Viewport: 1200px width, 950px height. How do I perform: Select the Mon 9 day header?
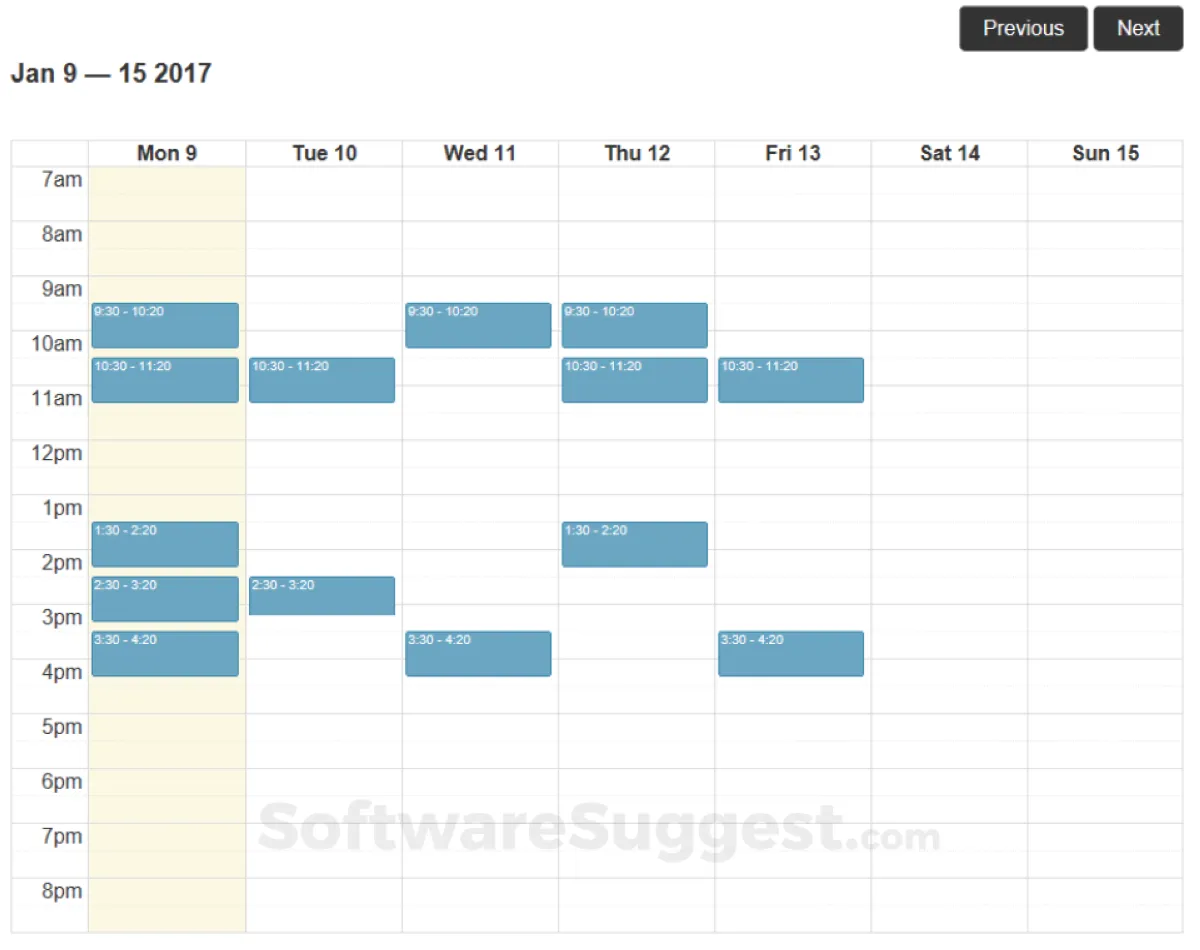[x=167, y=153]
